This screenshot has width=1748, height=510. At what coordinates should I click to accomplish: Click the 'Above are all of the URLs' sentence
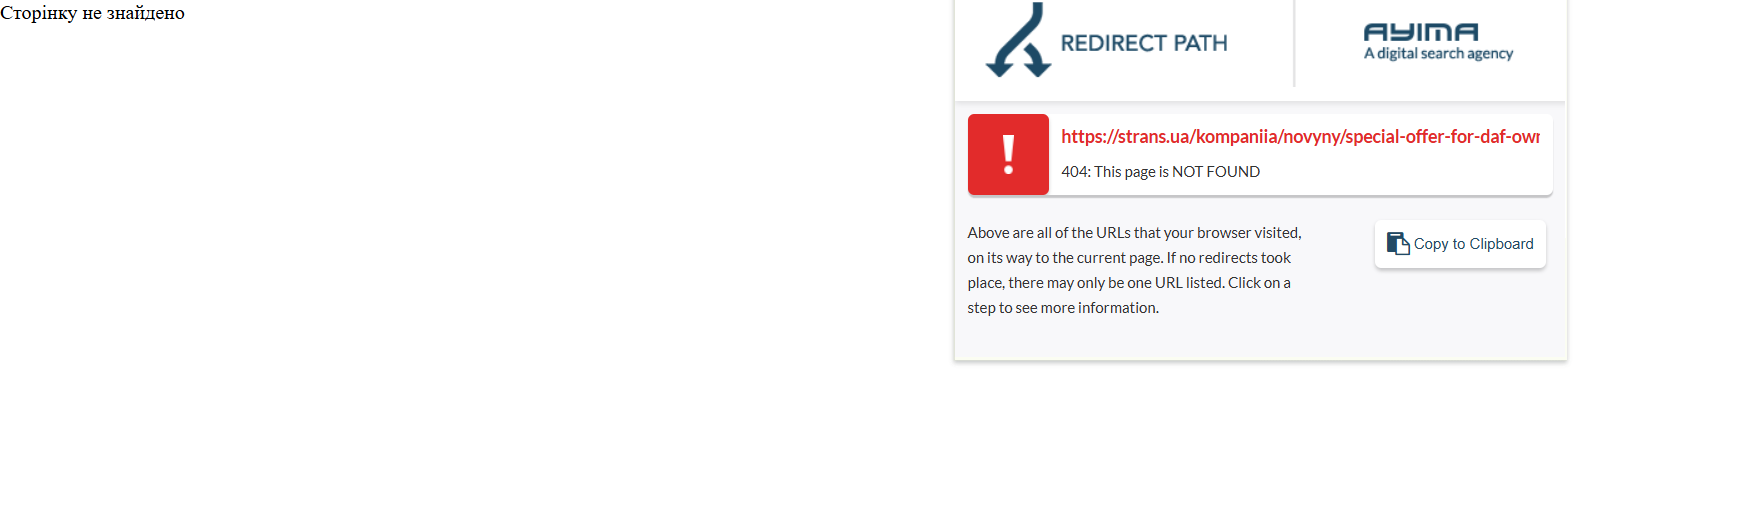click(1134, 233)
